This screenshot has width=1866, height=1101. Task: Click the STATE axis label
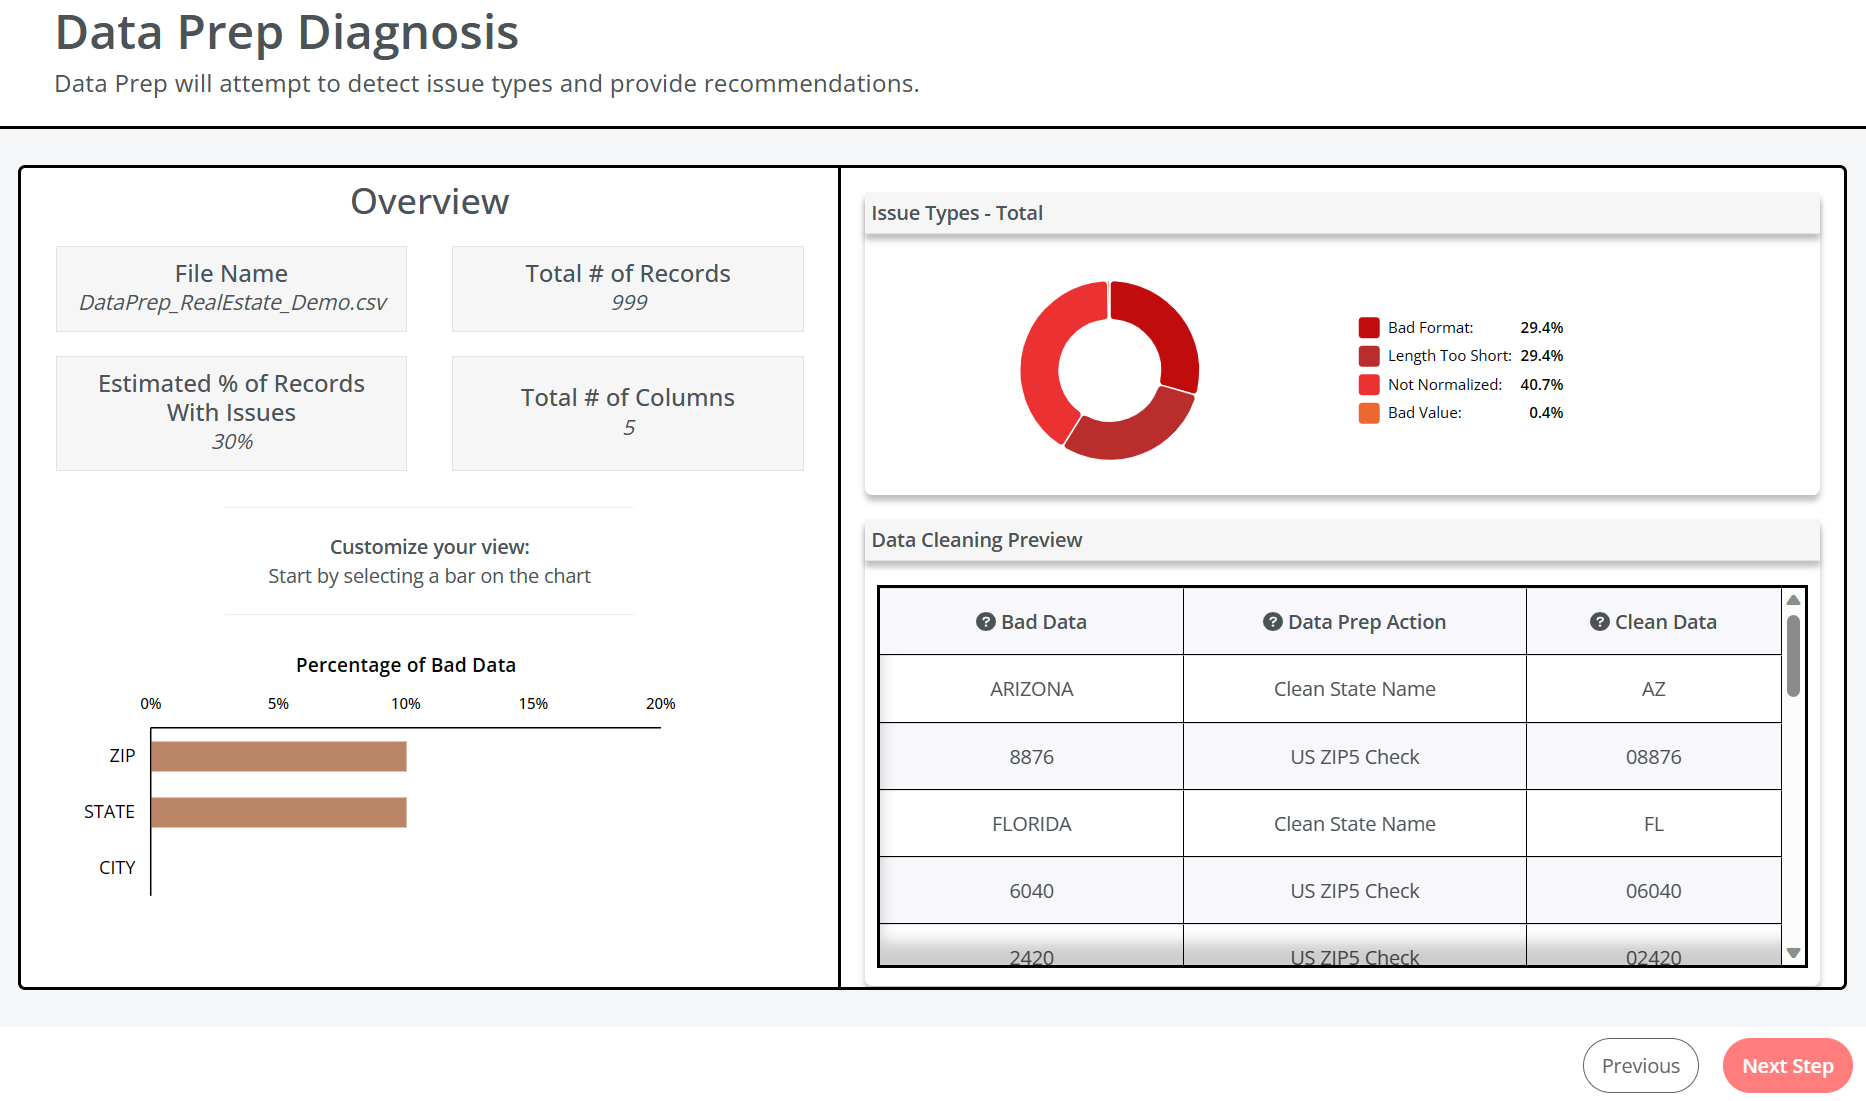[109, 812]
